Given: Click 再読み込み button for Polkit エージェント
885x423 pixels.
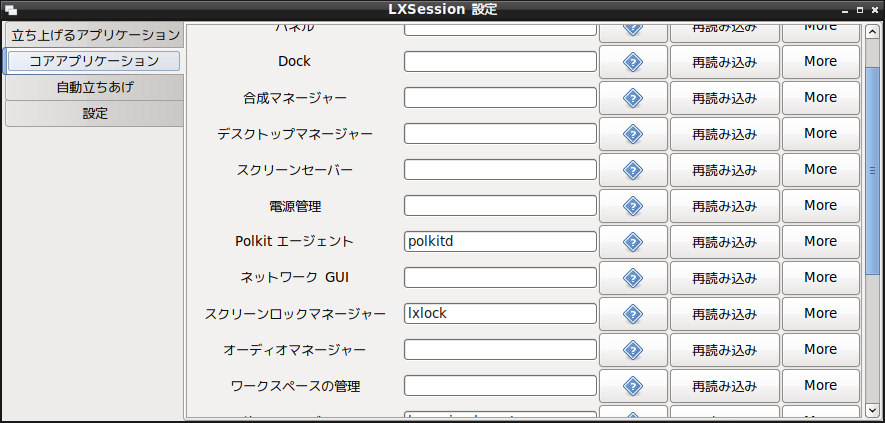Looking at the screenshot, I should pyautogui.click(x=724, y=242).
